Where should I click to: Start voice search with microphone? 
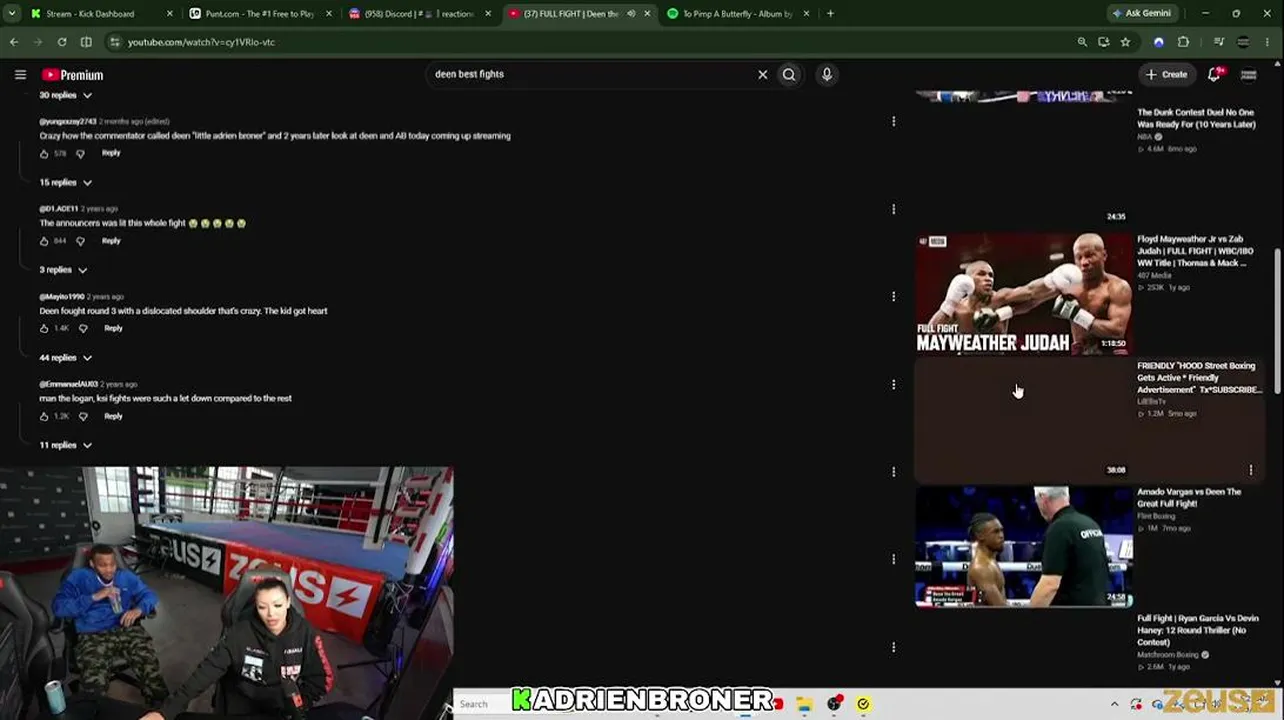click(x=827, y=74)
